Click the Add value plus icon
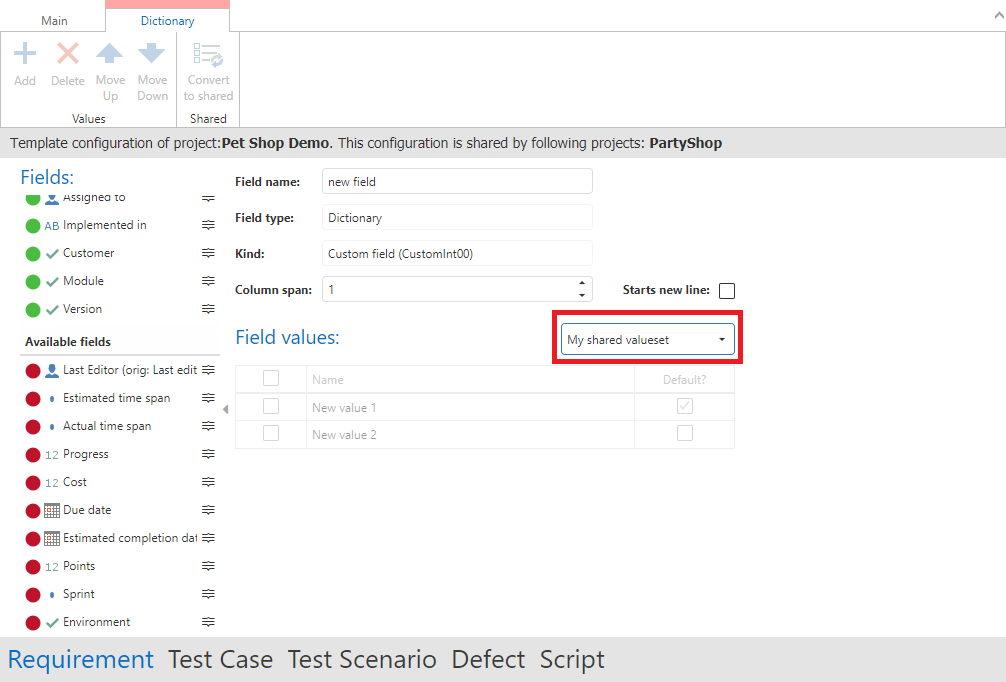 [x=25, y=54]
